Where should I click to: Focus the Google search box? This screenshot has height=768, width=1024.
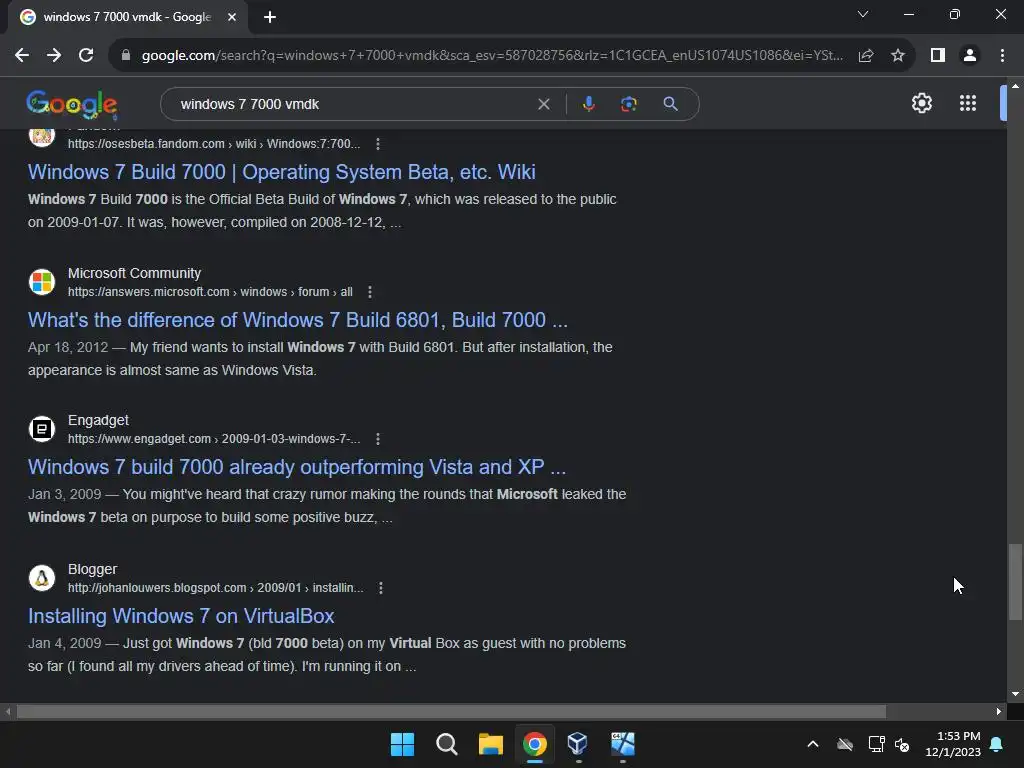tap(353, 104)
